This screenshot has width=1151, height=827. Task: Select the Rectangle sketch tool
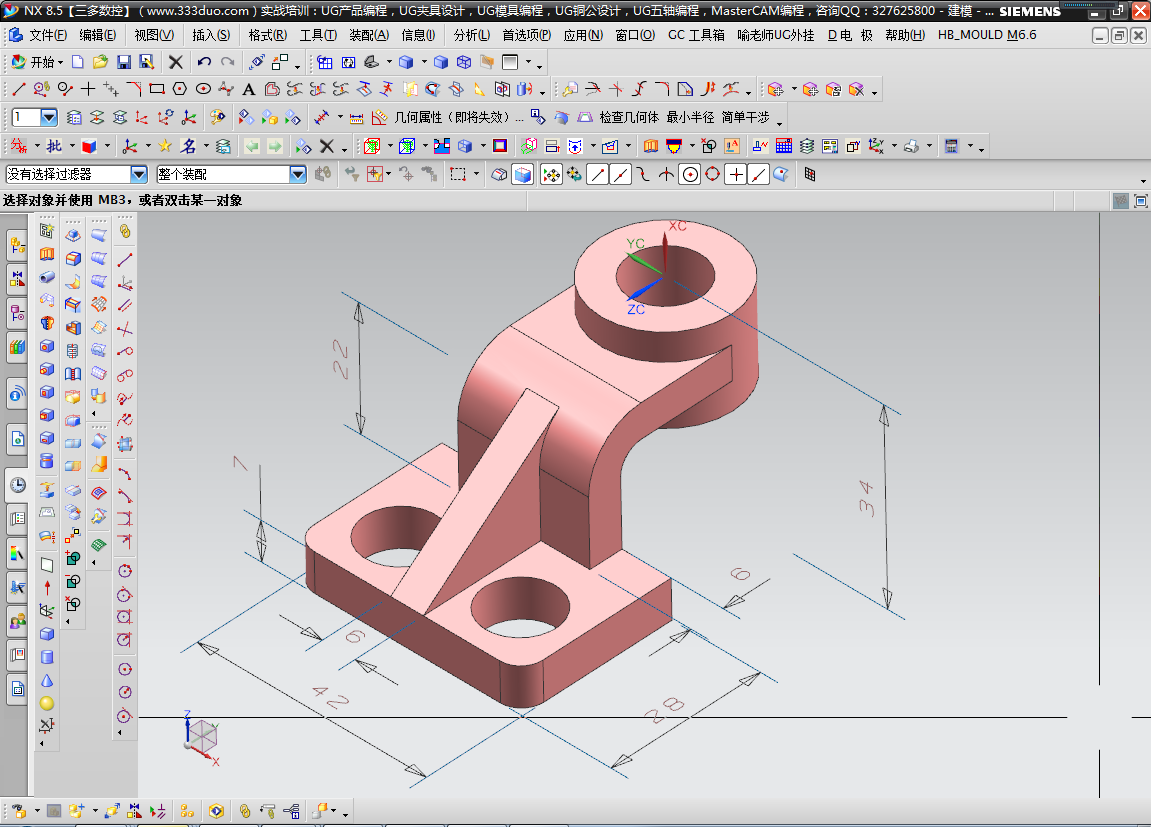click(157, 89)
